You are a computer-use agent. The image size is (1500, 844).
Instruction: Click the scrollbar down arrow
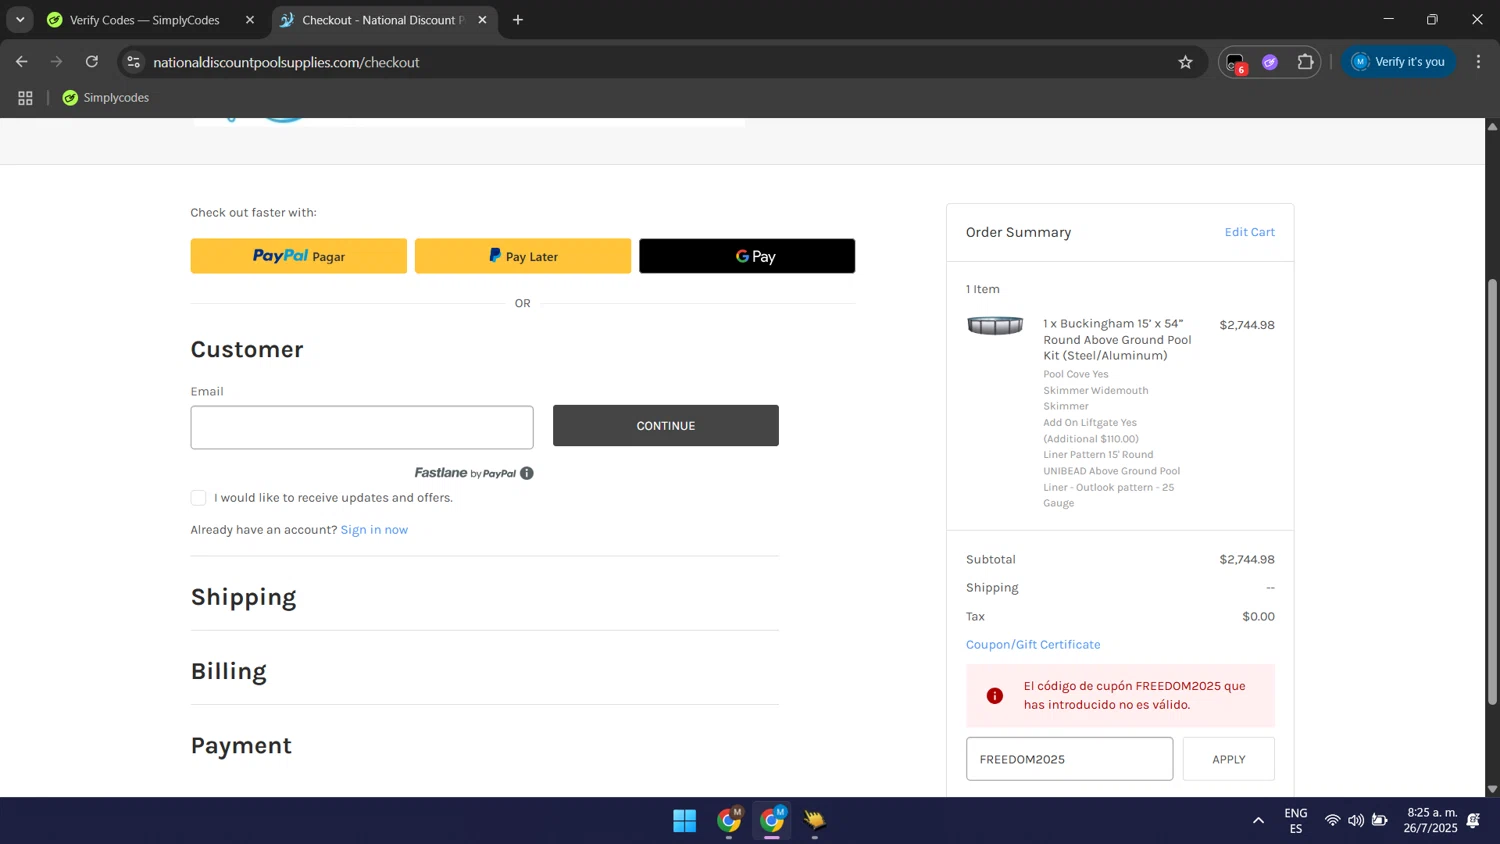(1492, 789)
